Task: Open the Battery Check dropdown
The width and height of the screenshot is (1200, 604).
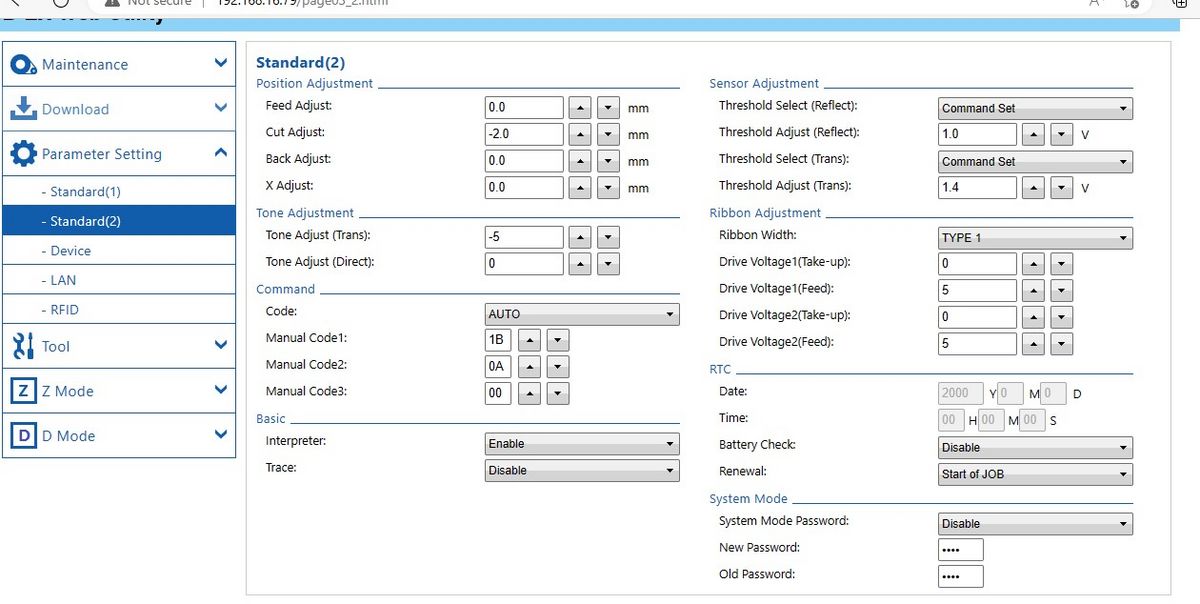Action: [1034, 447]
